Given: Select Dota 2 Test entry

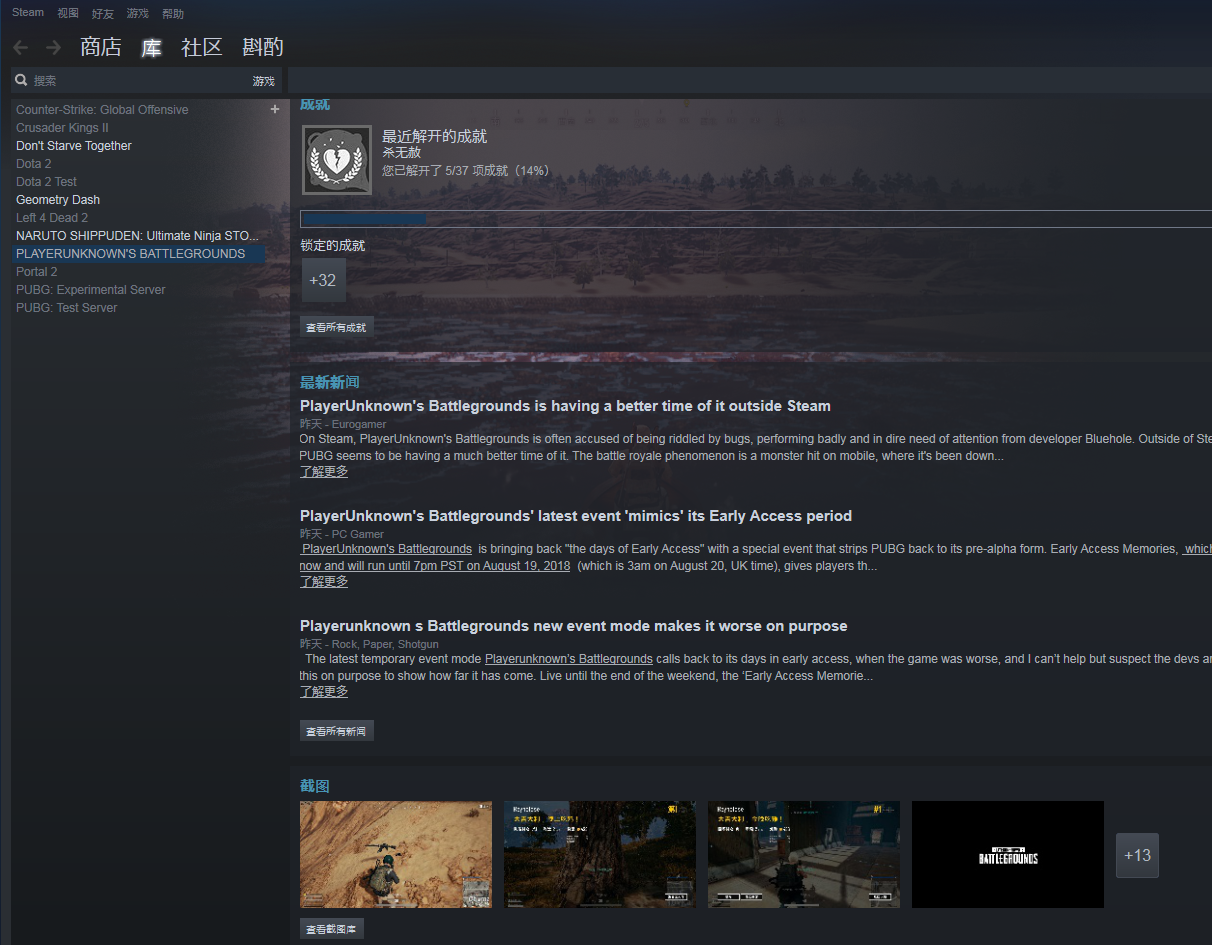Looking at the screenshot, I should pos(46,182).
